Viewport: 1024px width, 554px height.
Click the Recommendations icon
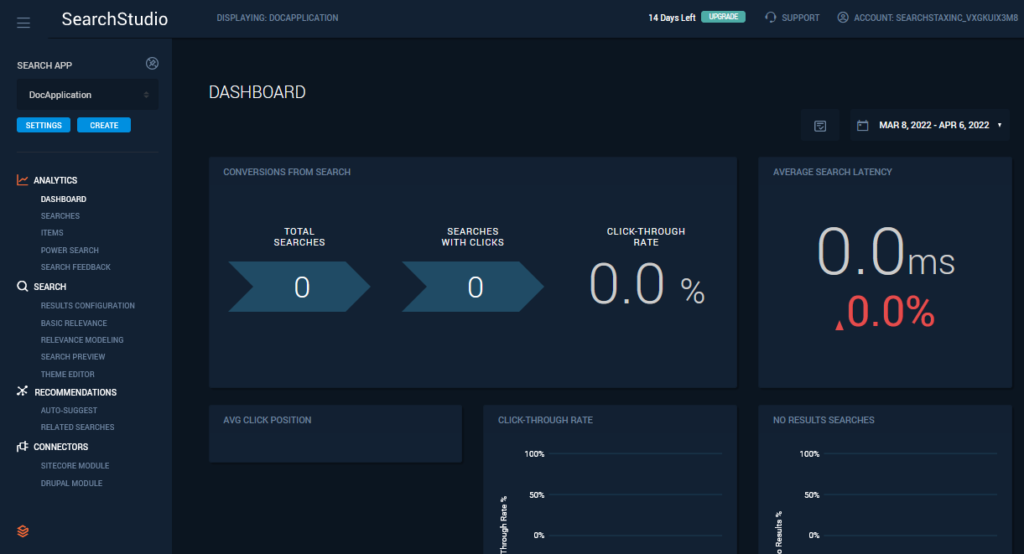tap(22, 391)
